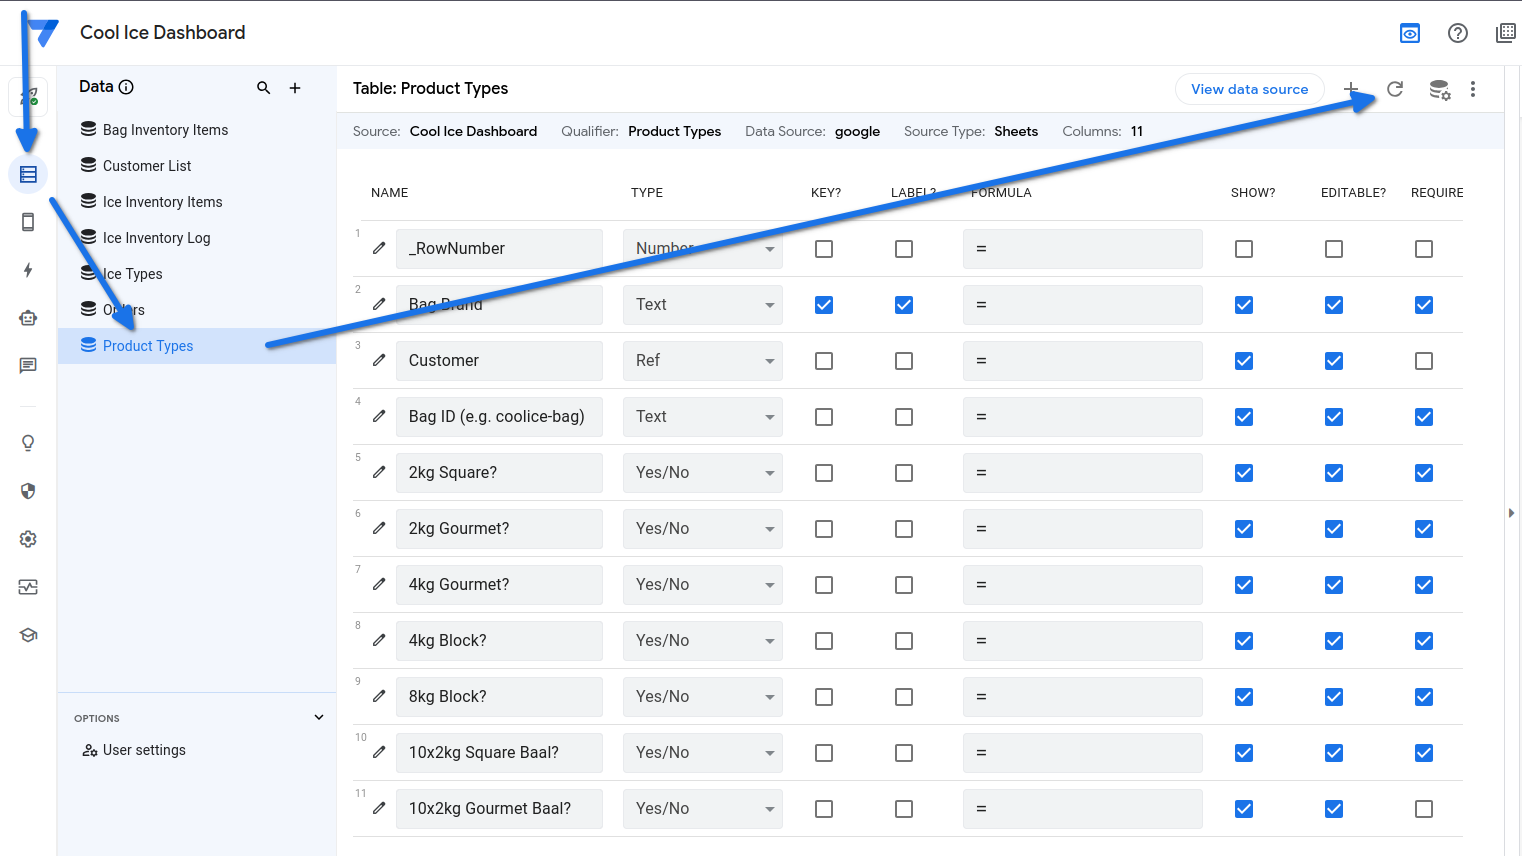Open type dropdown for Customer column

(x=703, y=361)
